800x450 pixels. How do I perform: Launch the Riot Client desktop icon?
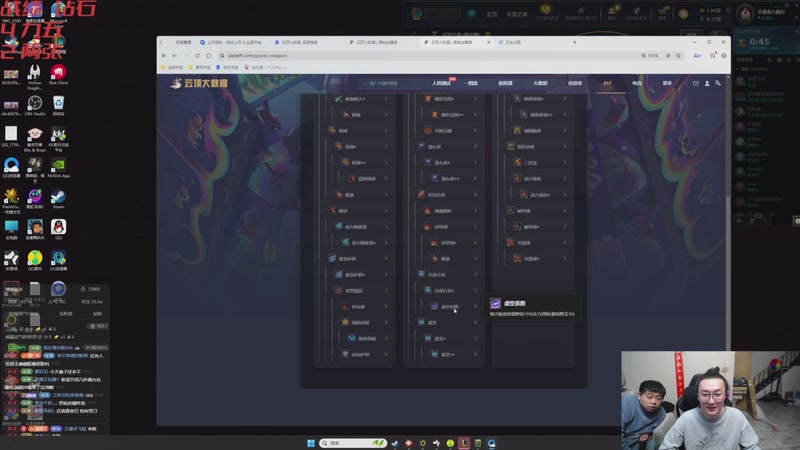click(x=58, y=75)
